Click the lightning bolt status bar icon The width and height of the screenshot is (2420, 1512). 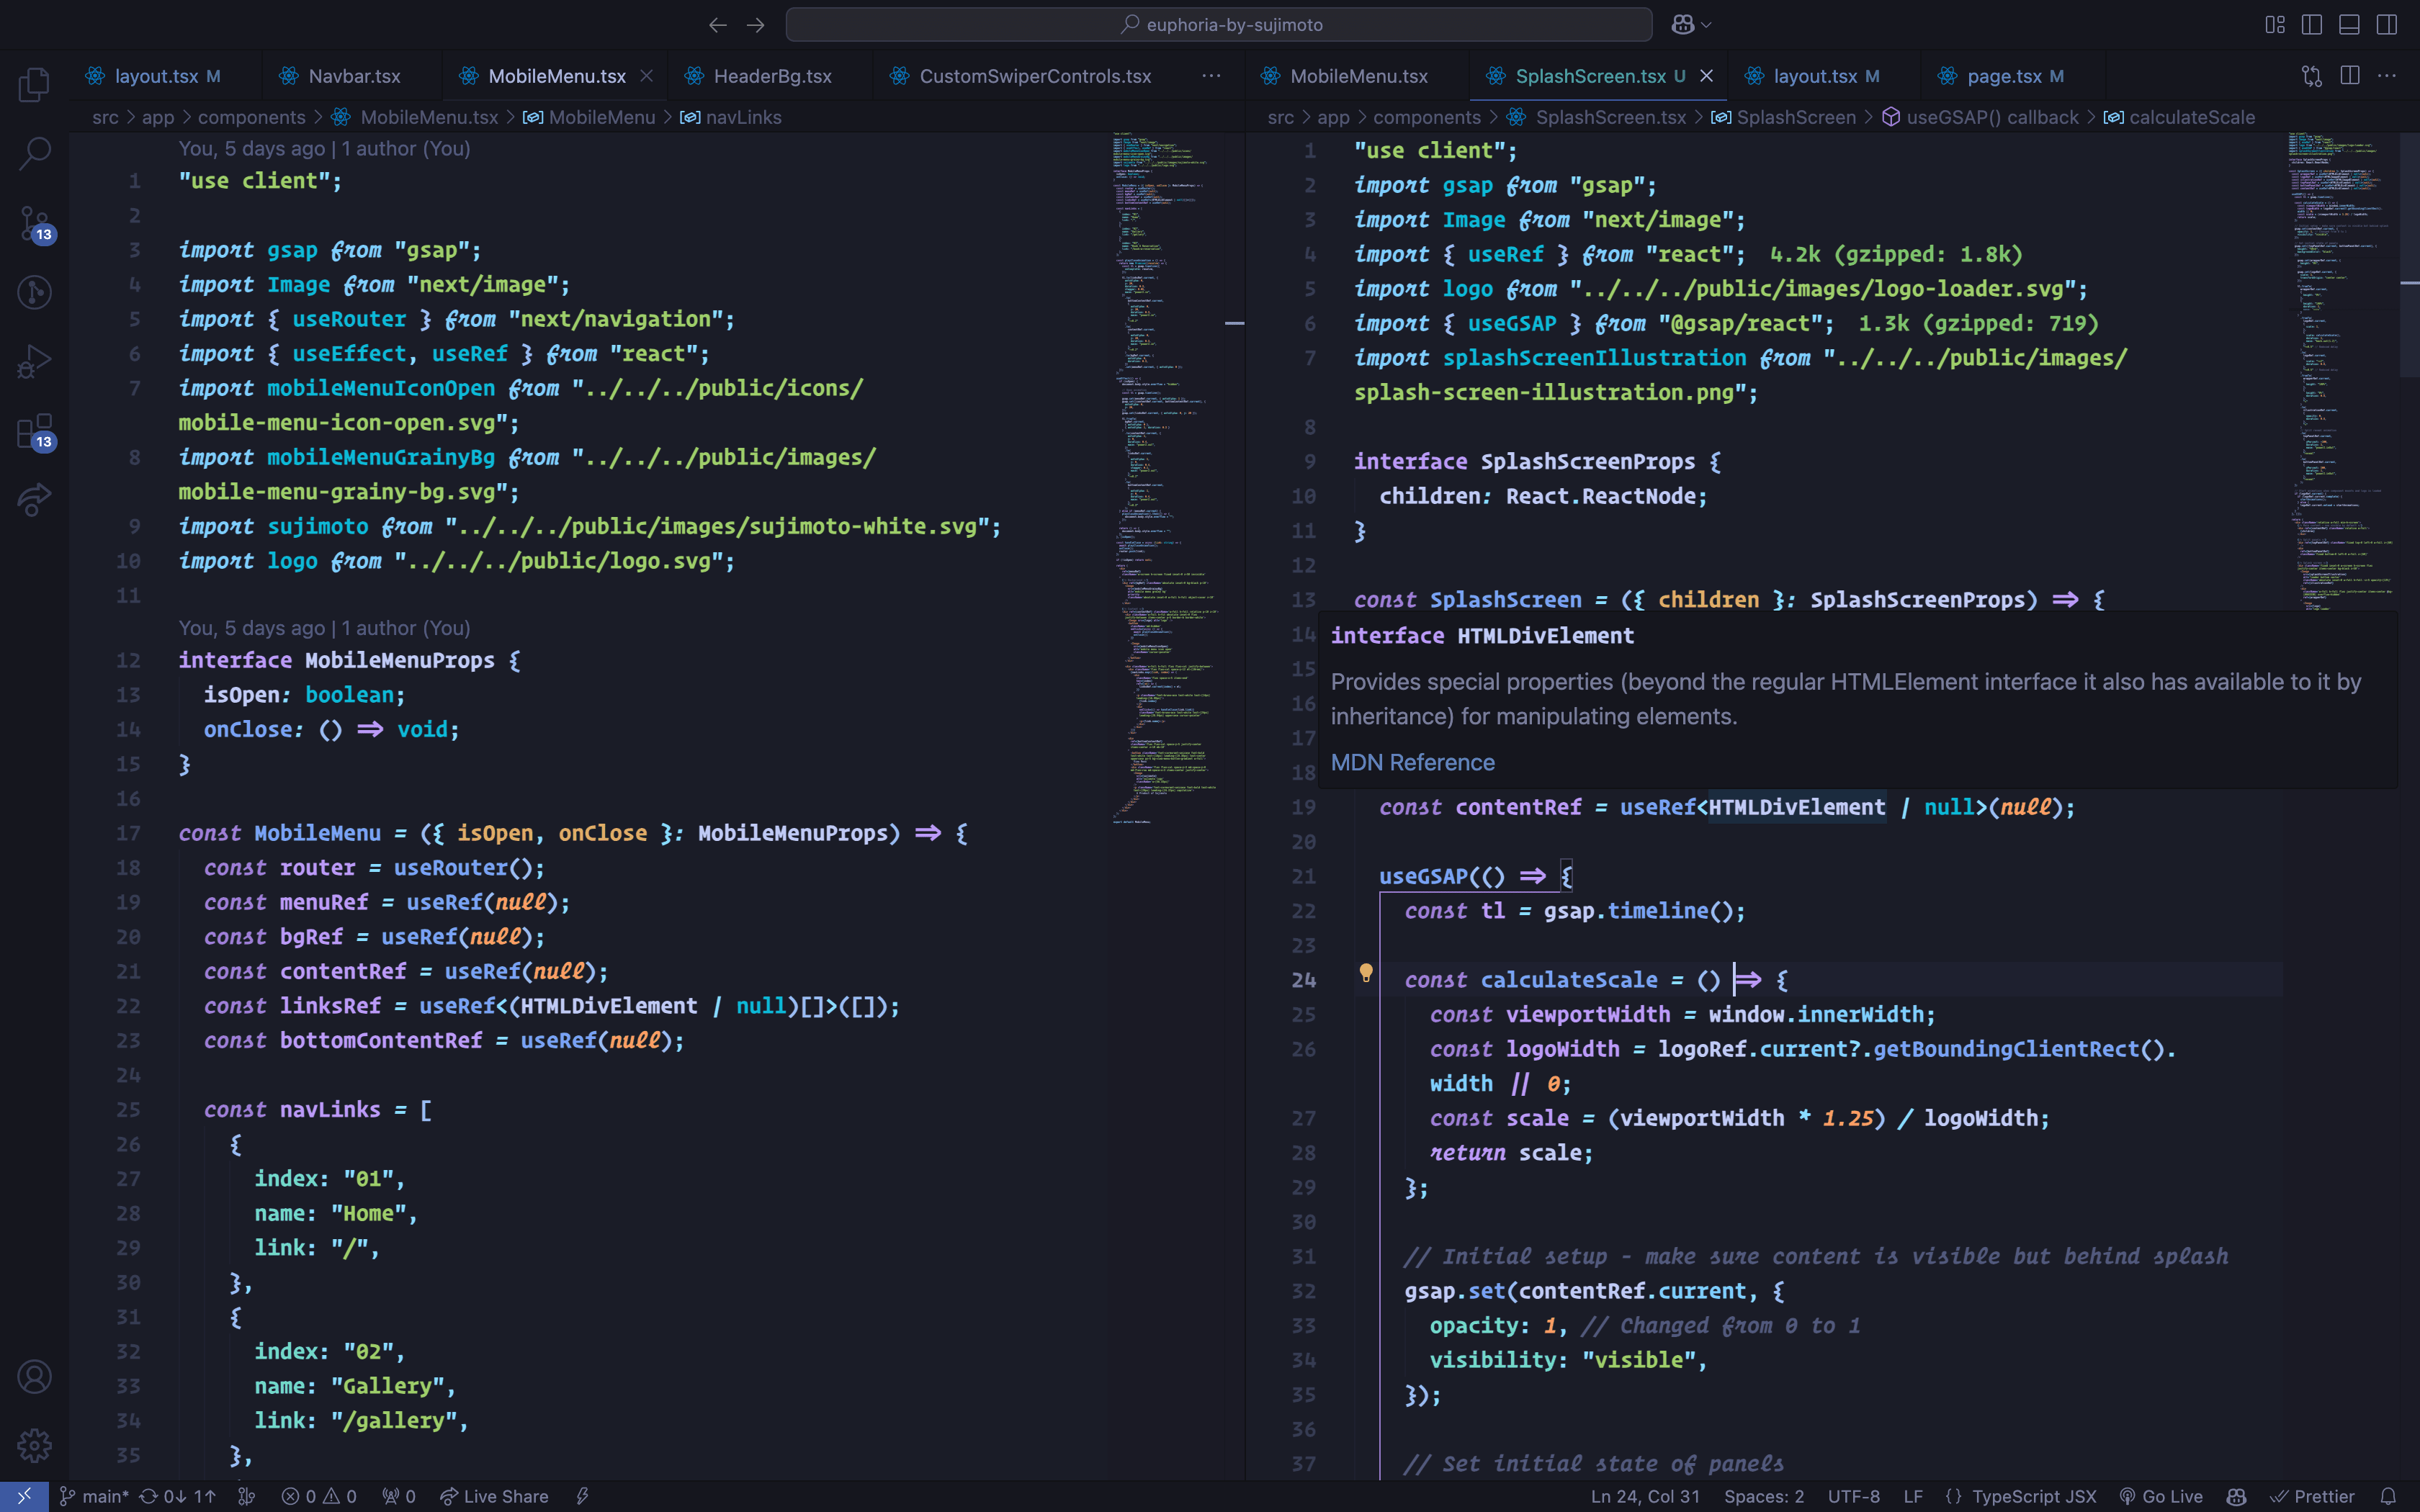[x=582, y=1496]
